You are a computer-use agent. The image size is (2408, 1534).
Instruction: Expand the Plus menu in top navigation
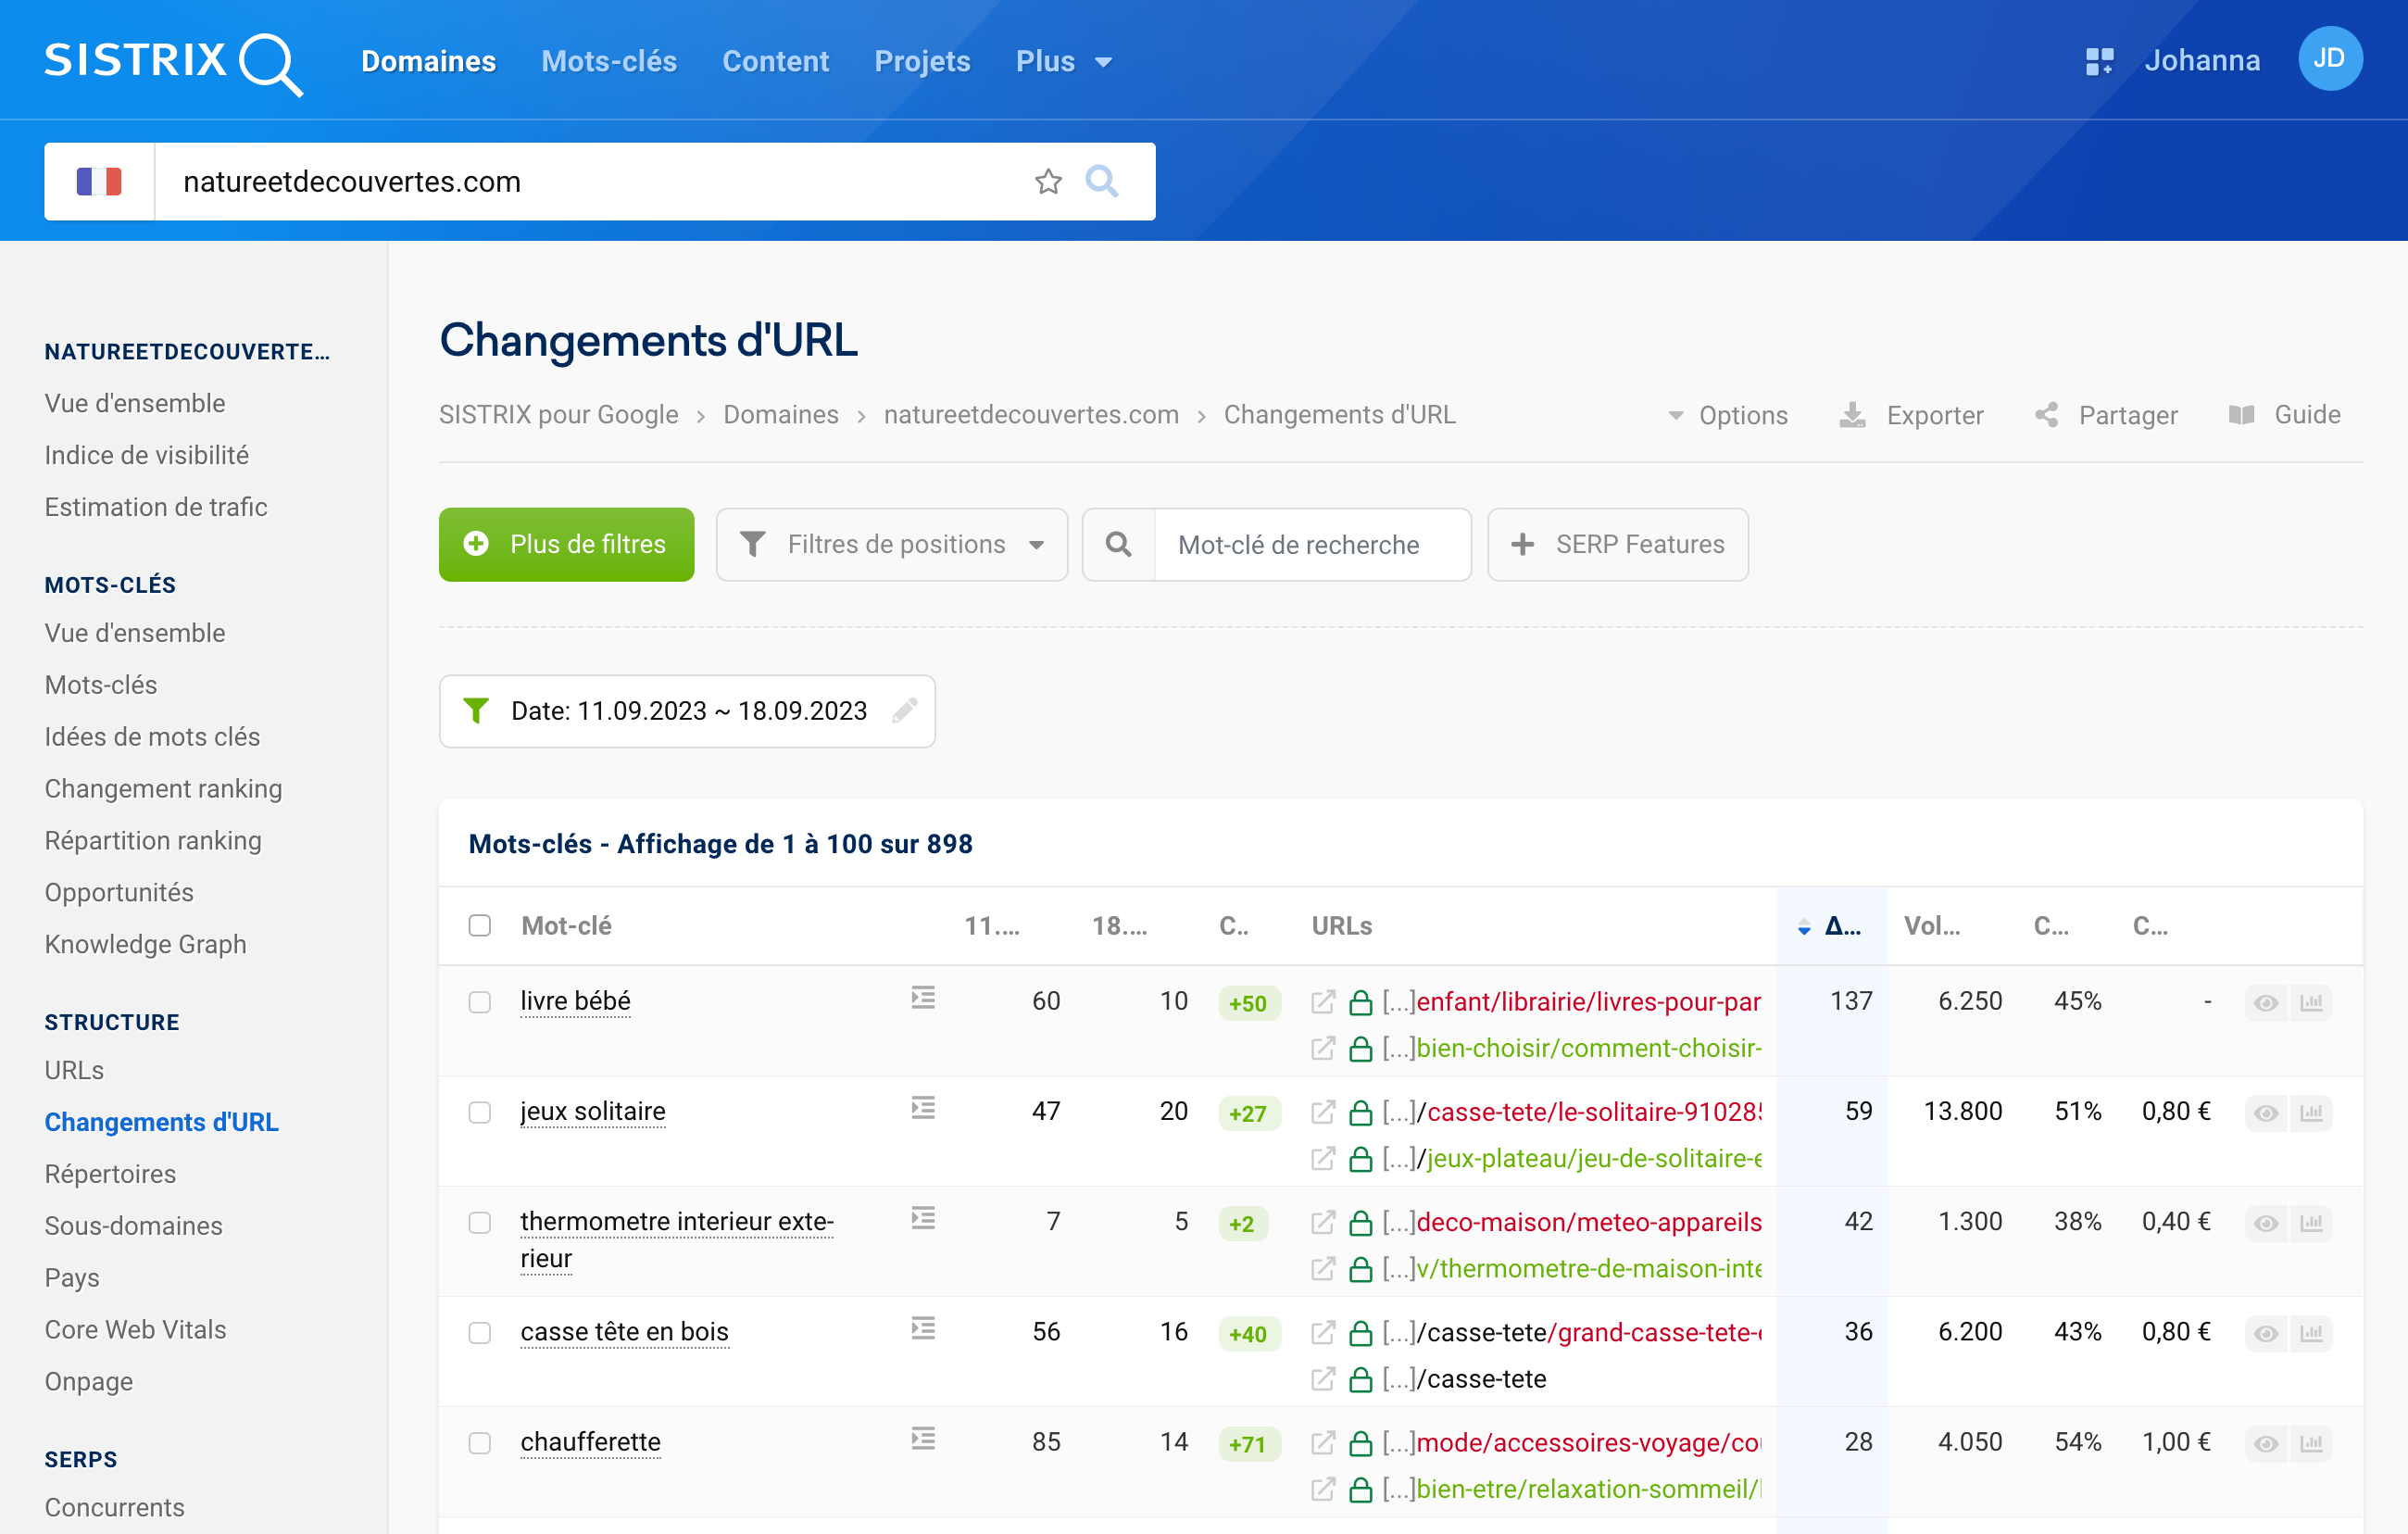(1063, 62)
